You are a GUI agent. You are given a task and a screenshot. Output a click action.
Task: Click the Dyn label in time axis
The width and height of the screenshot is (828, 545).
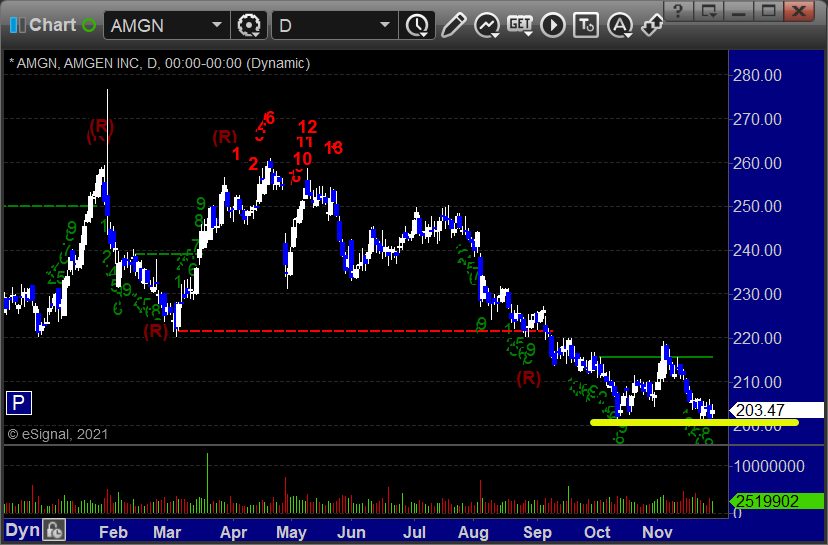22,530
